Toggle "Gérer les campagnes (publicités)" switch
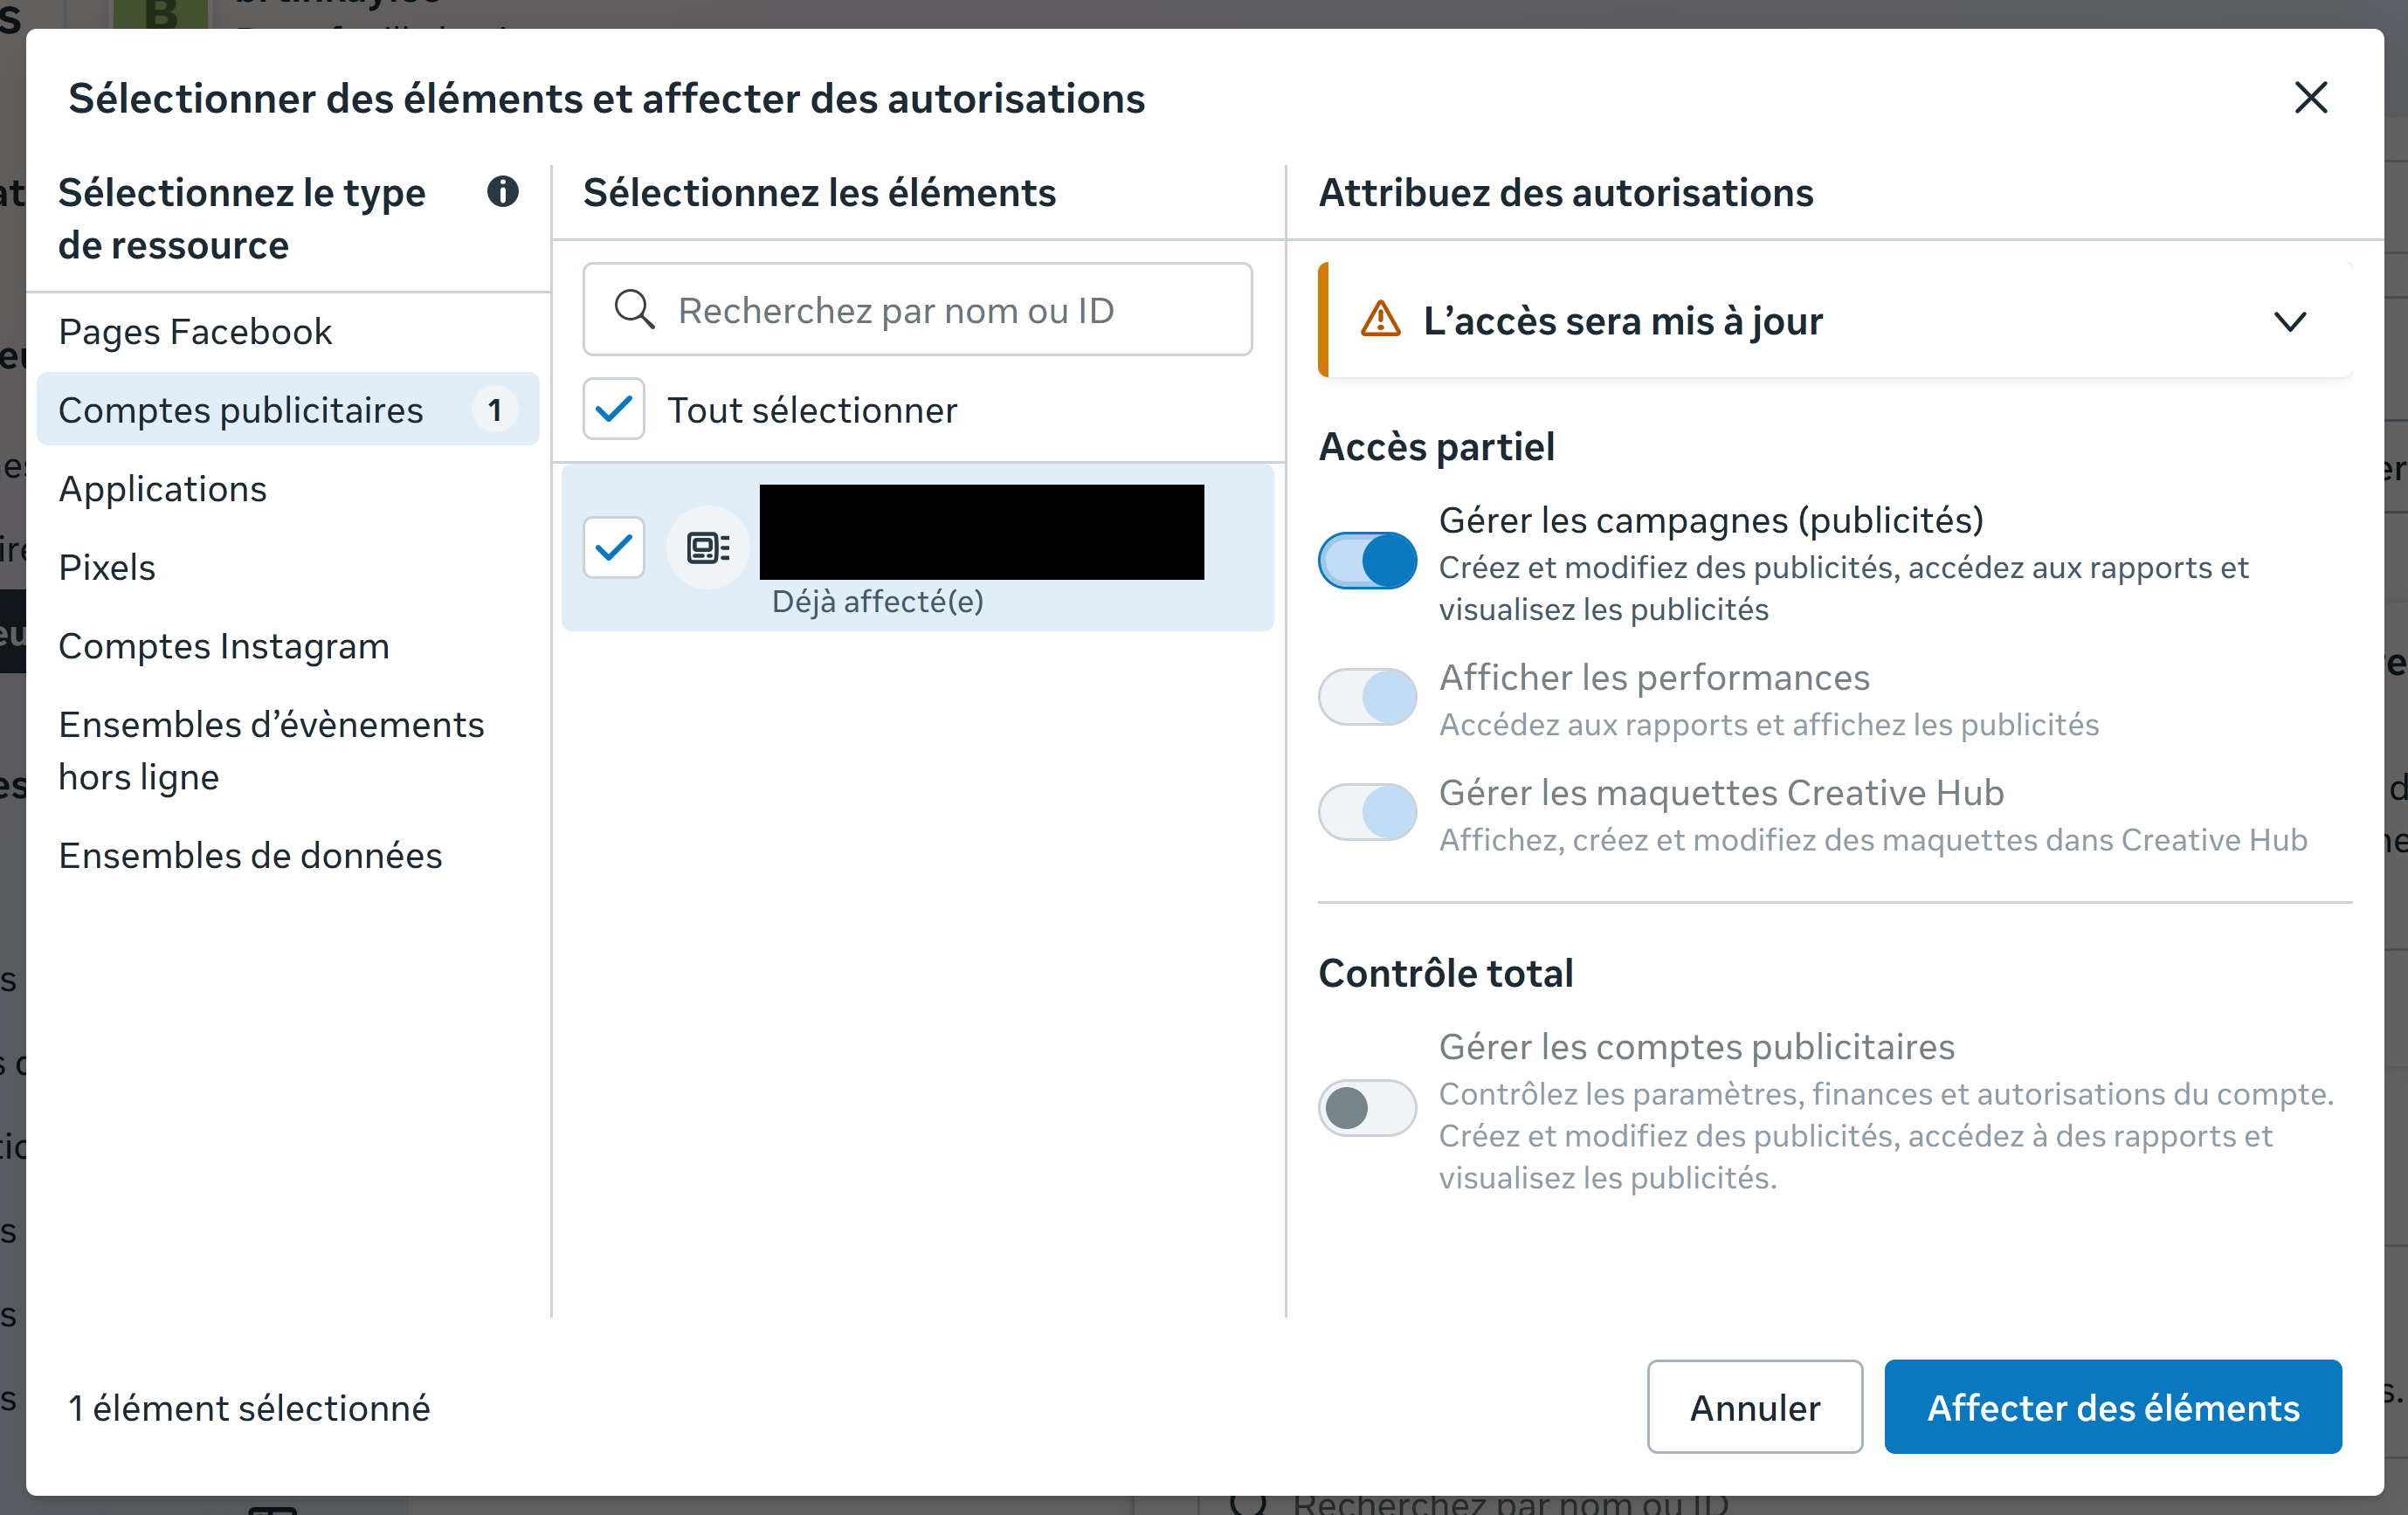 [x=1367, y=560]
